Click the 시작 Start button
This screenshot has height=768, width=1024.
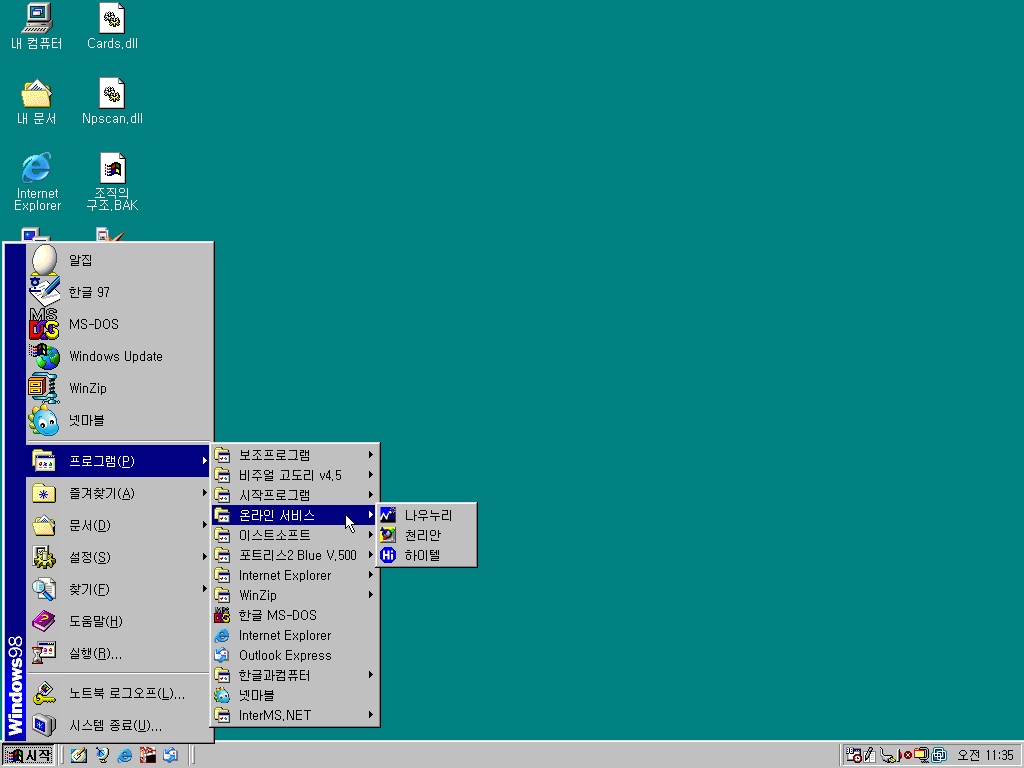(28, 756)
